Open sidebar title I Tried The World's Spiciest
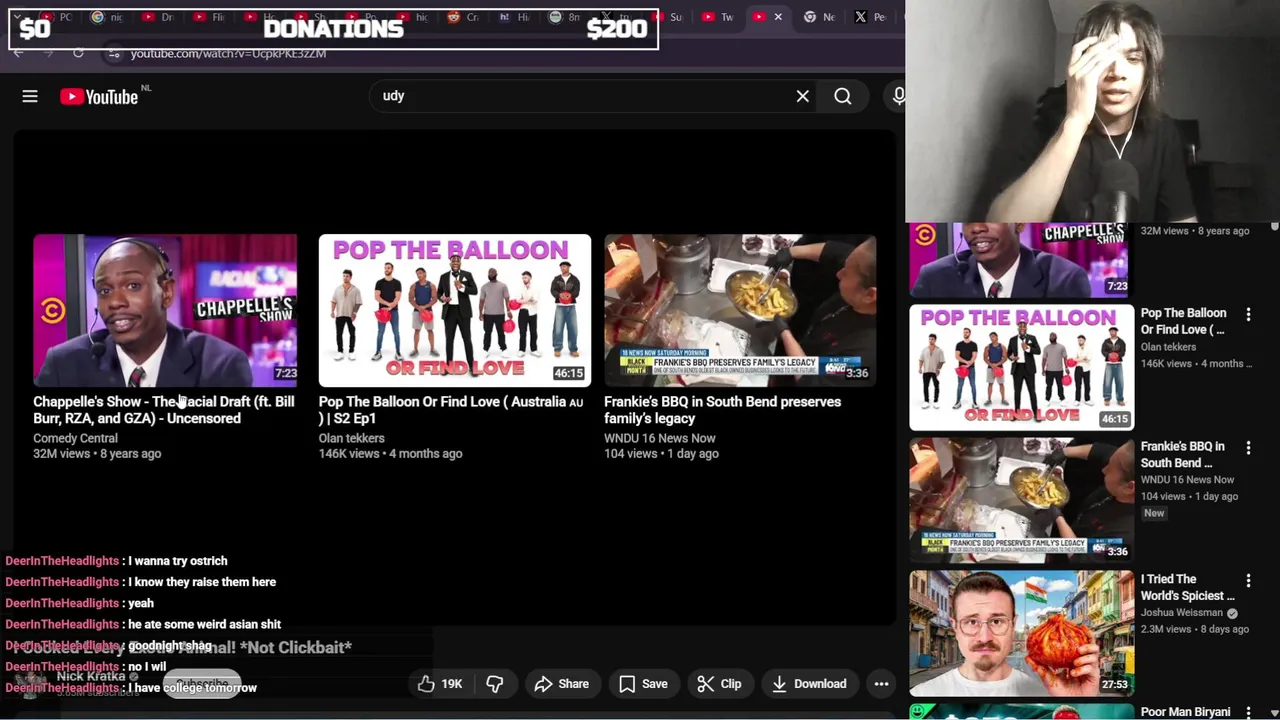The width and height of the screenshot is (1280, 720). pos(1188,587)
